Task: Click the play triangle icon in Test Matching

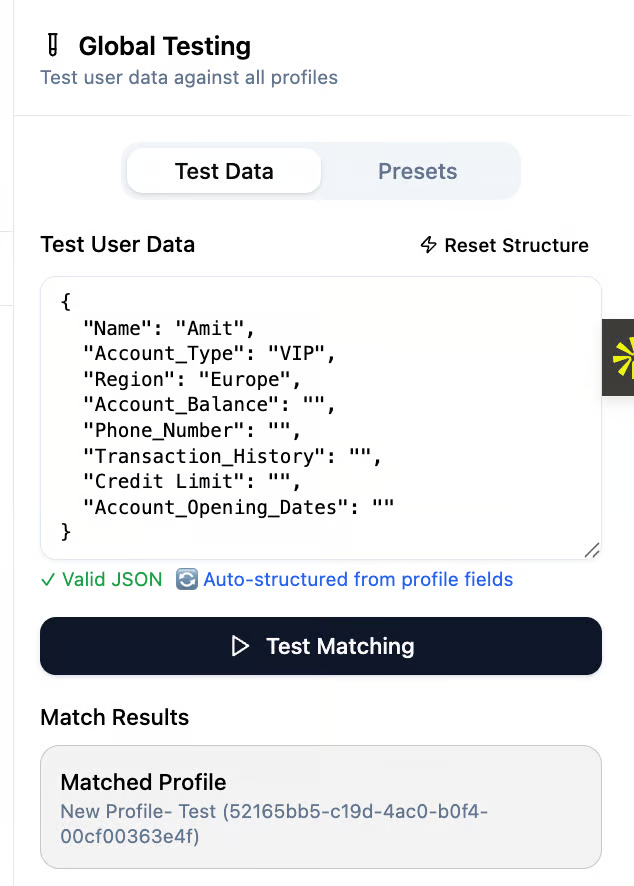Action: (240, 646)
